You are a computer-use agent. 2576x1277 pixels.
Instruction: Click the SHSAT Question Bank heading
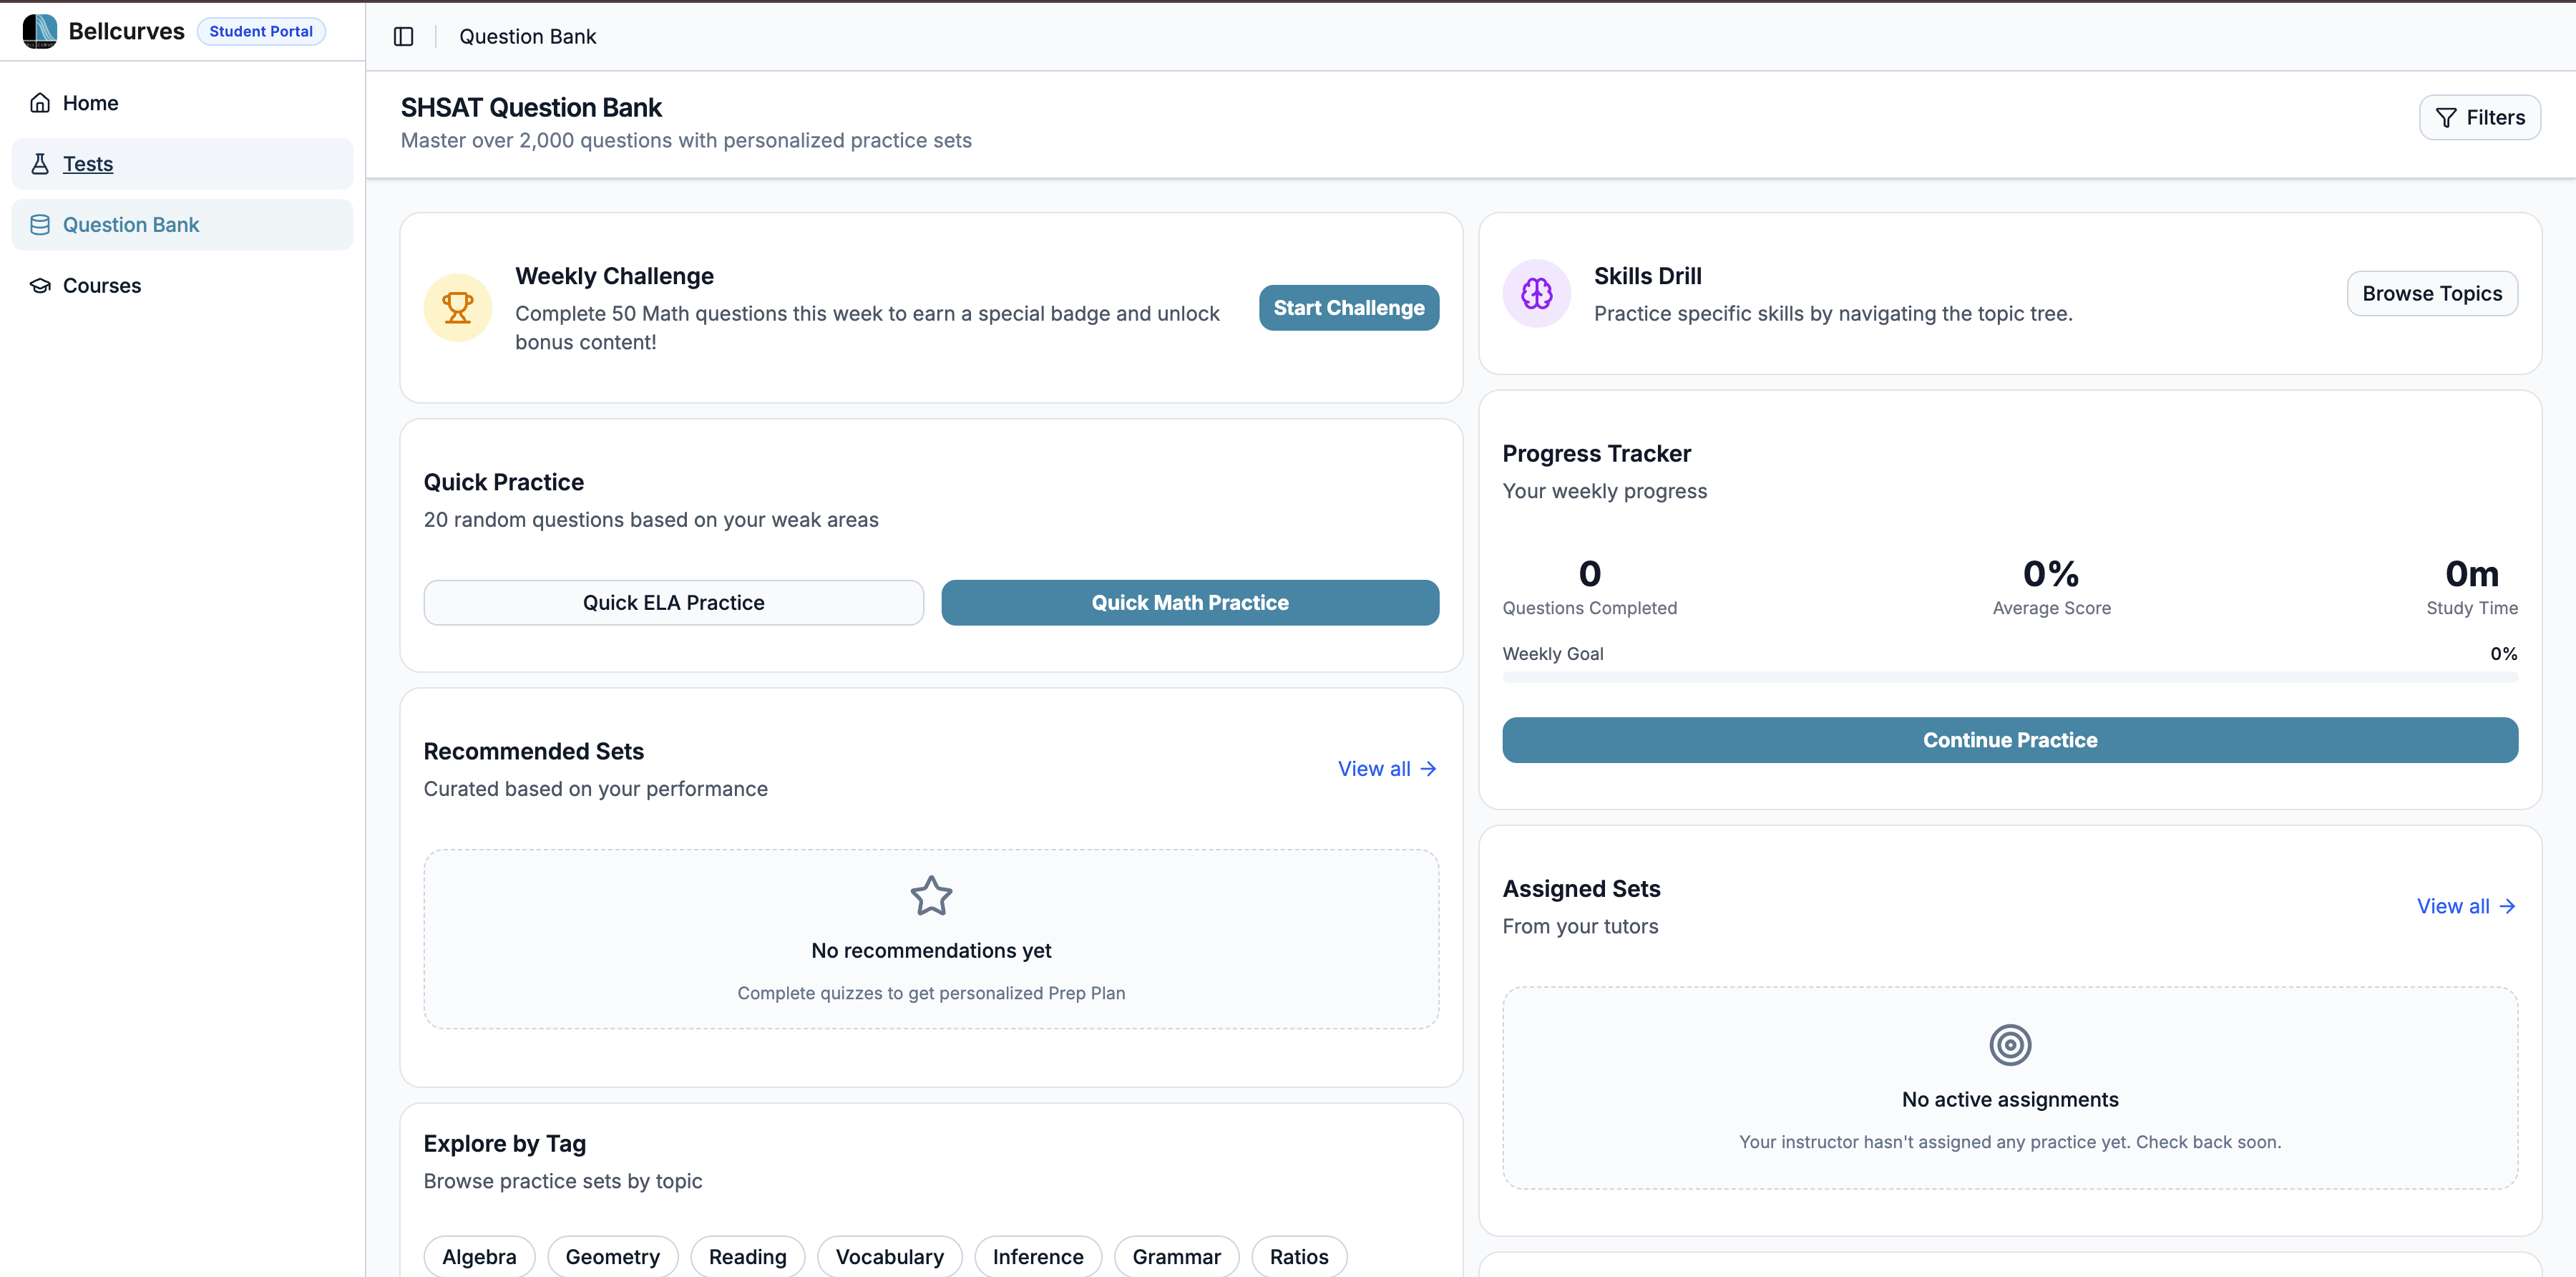(531, 108)
